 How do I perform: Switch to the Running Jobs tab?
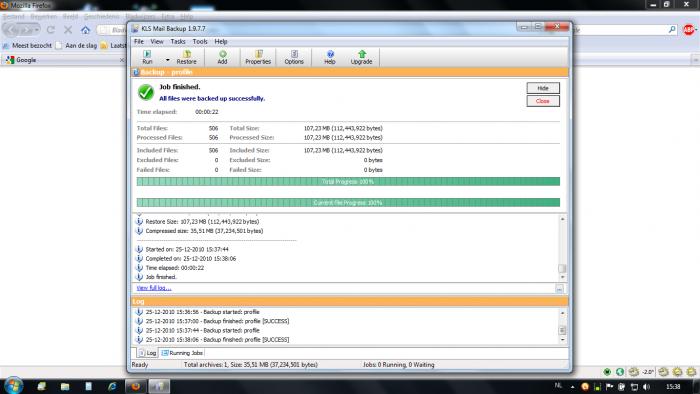pos(182,353)
